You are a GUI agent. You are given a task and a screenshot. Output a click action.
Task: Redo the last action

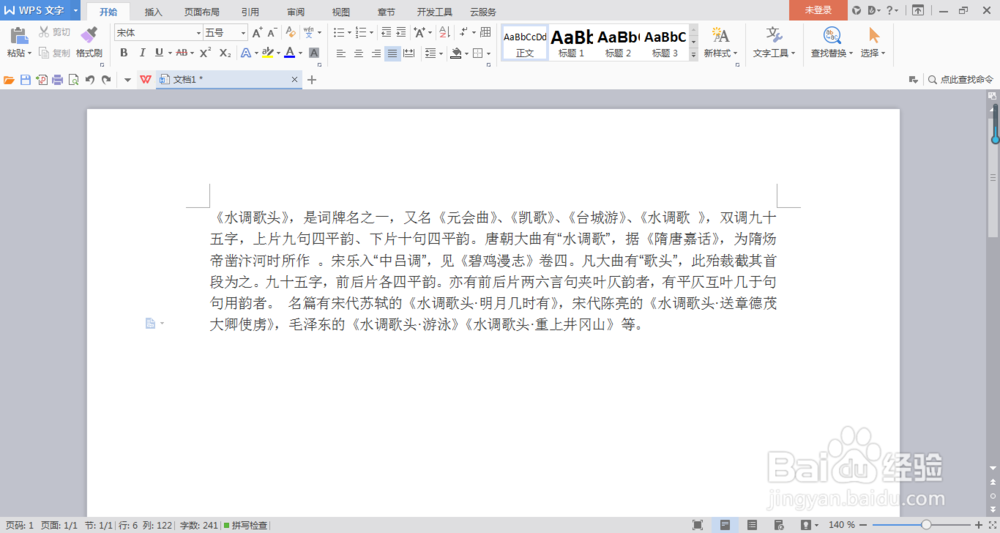click(x=106, y=80)
